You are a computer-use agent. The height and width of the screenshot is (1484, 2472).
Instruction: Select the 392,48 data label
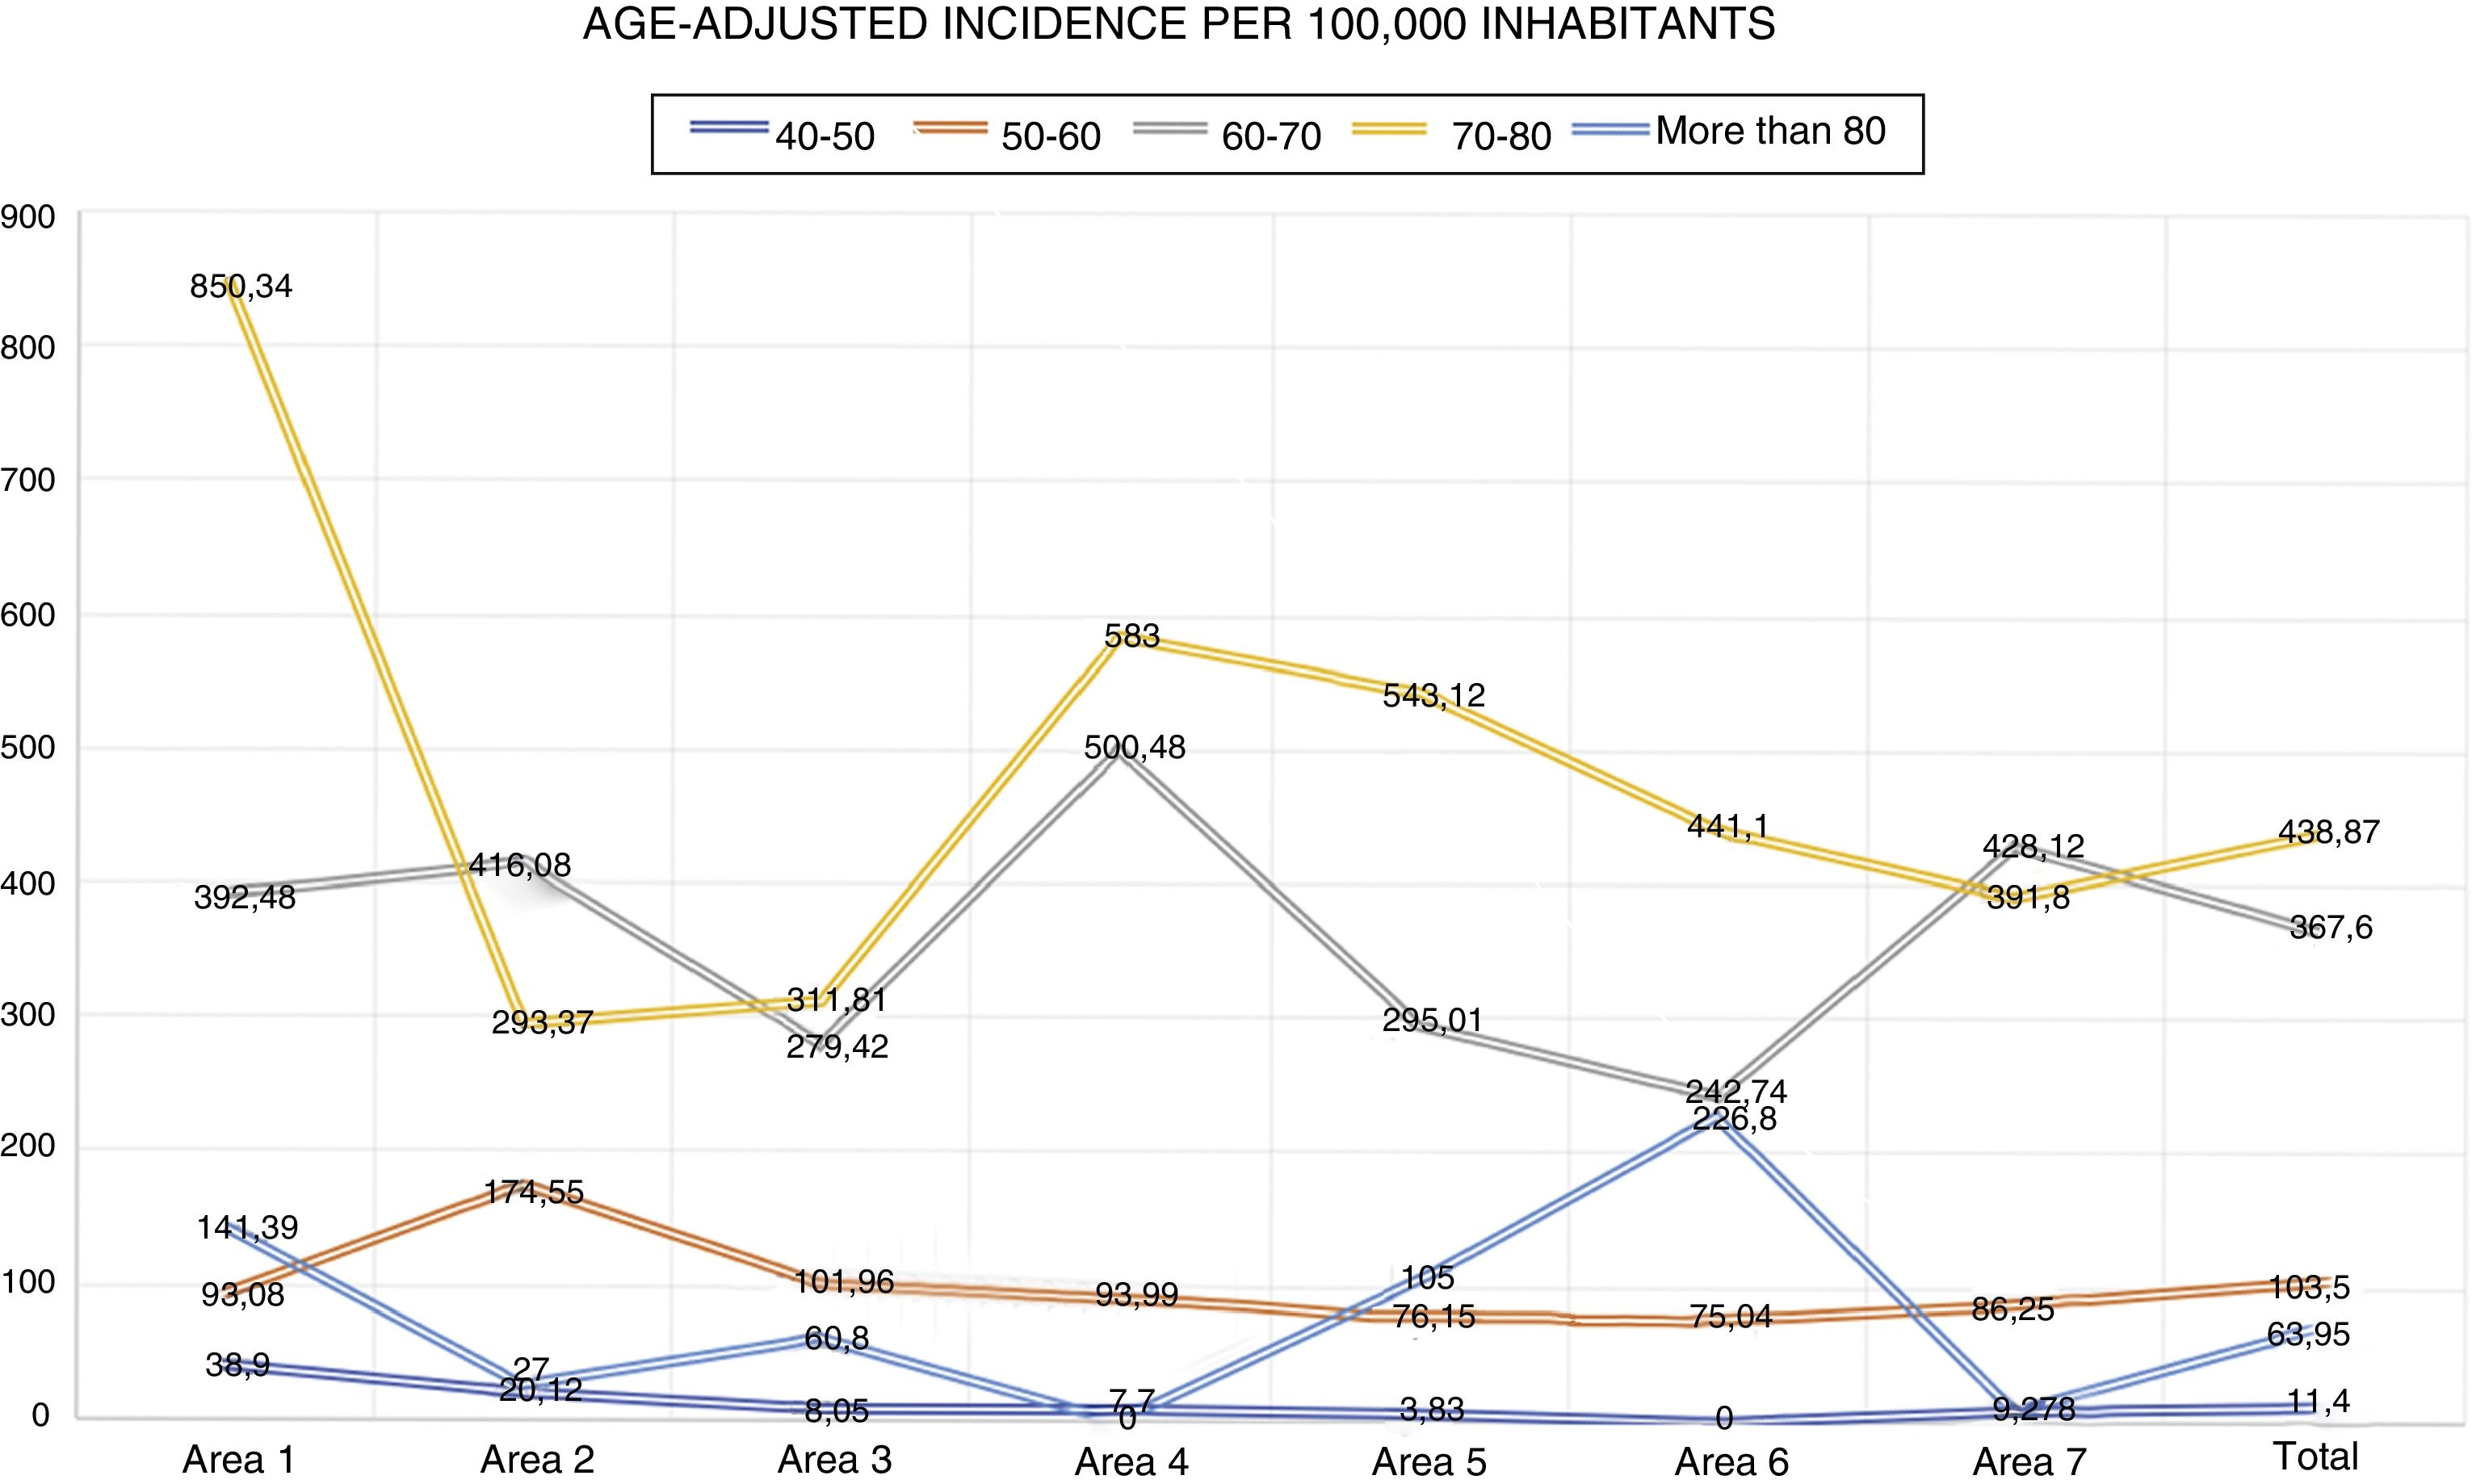[x=245, y=898]
